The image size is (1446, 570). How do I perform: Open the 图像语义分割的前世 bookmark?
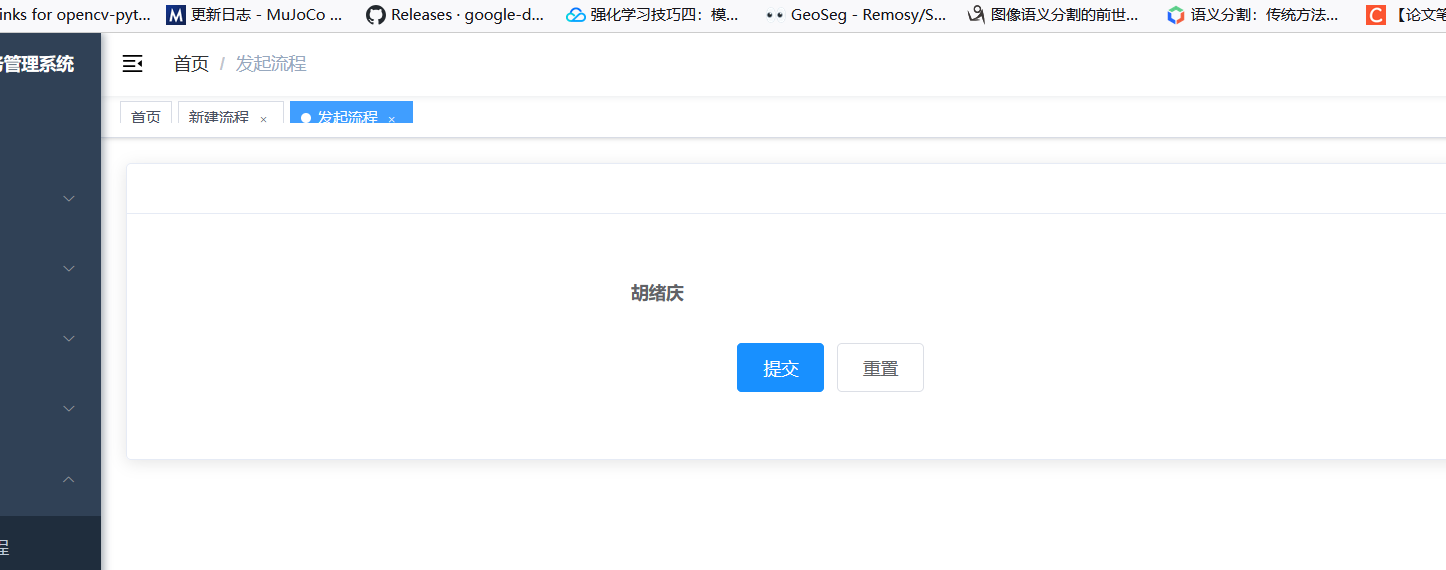pyautogui.click(x=1053, y=15)
